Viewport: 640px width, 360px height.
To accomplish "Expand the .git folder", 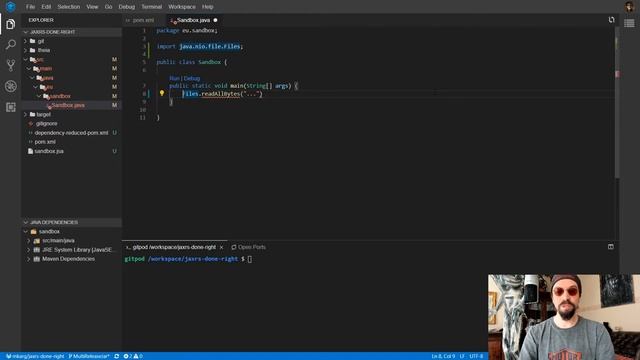I will pos(25,41).
